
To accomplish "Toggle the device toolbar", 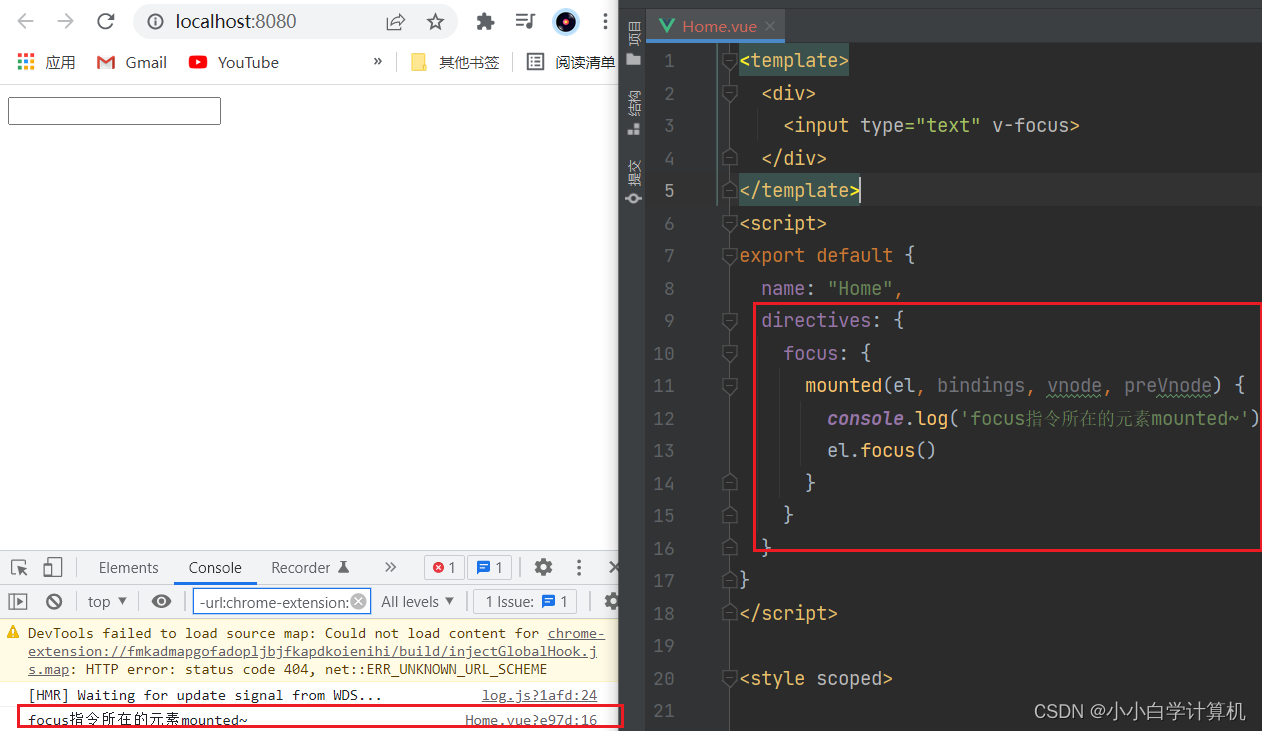I will [x=52, y=567].
